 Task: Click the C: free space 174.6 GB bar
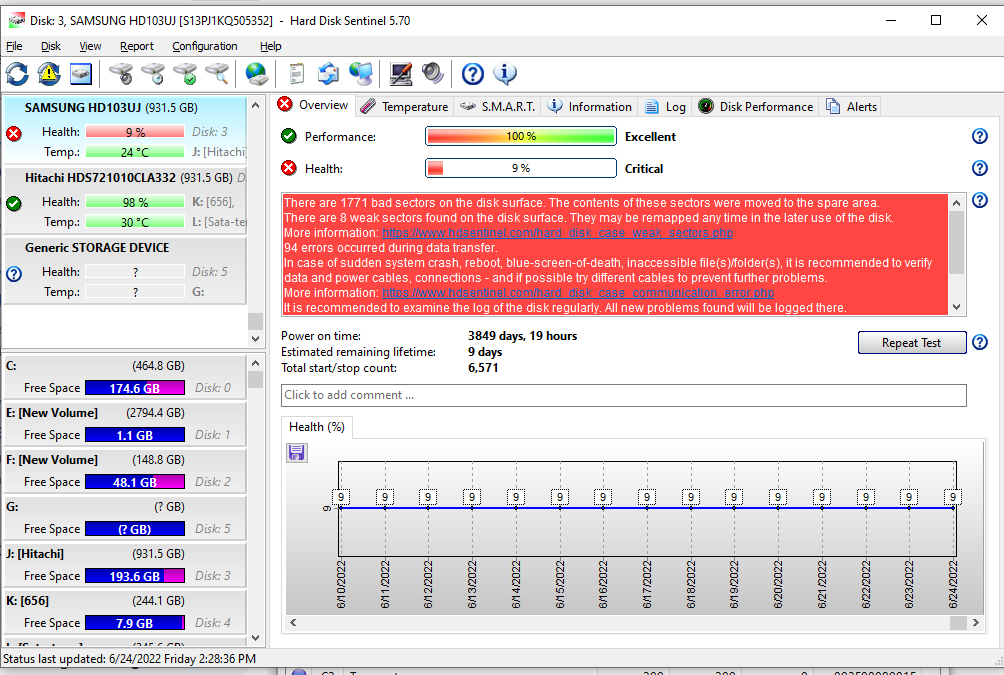tap(135, 388)
